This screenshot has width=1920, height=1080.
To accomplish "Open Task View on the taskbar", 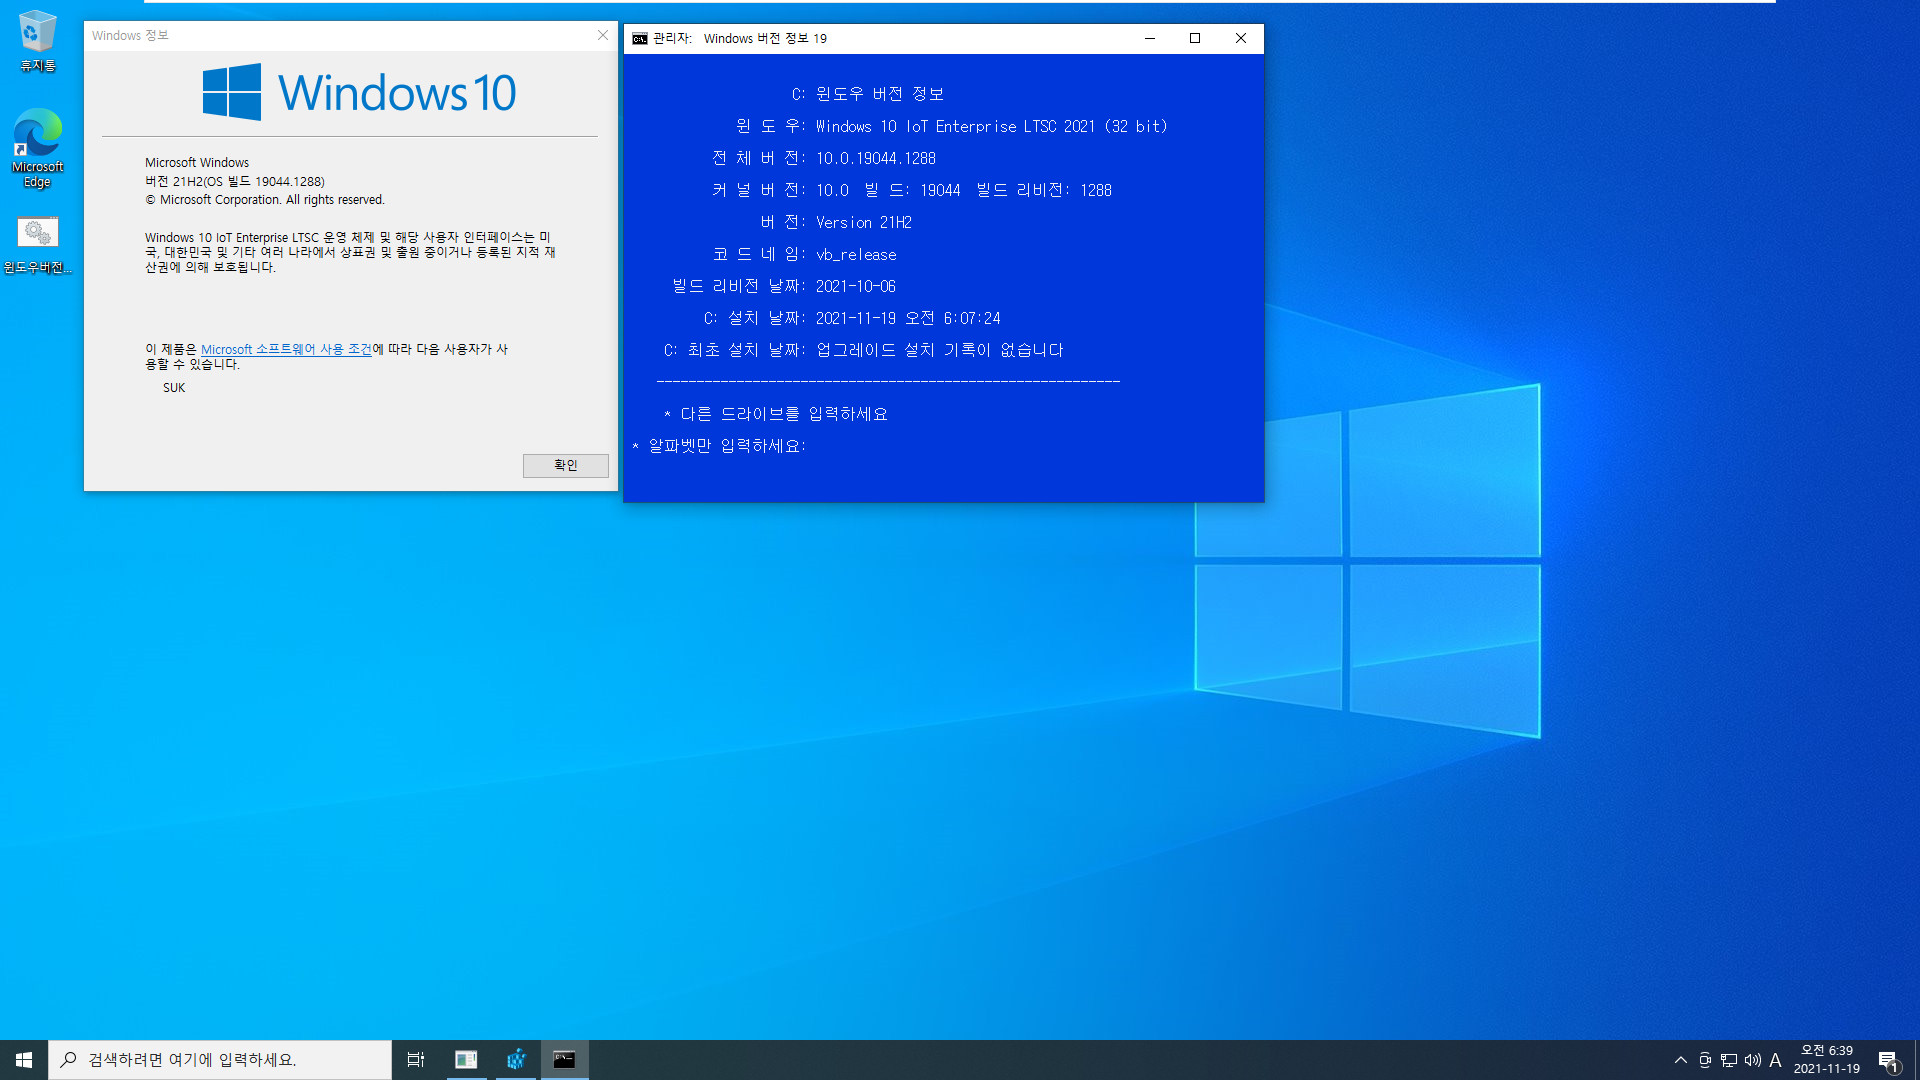I will click(416, 1059).
